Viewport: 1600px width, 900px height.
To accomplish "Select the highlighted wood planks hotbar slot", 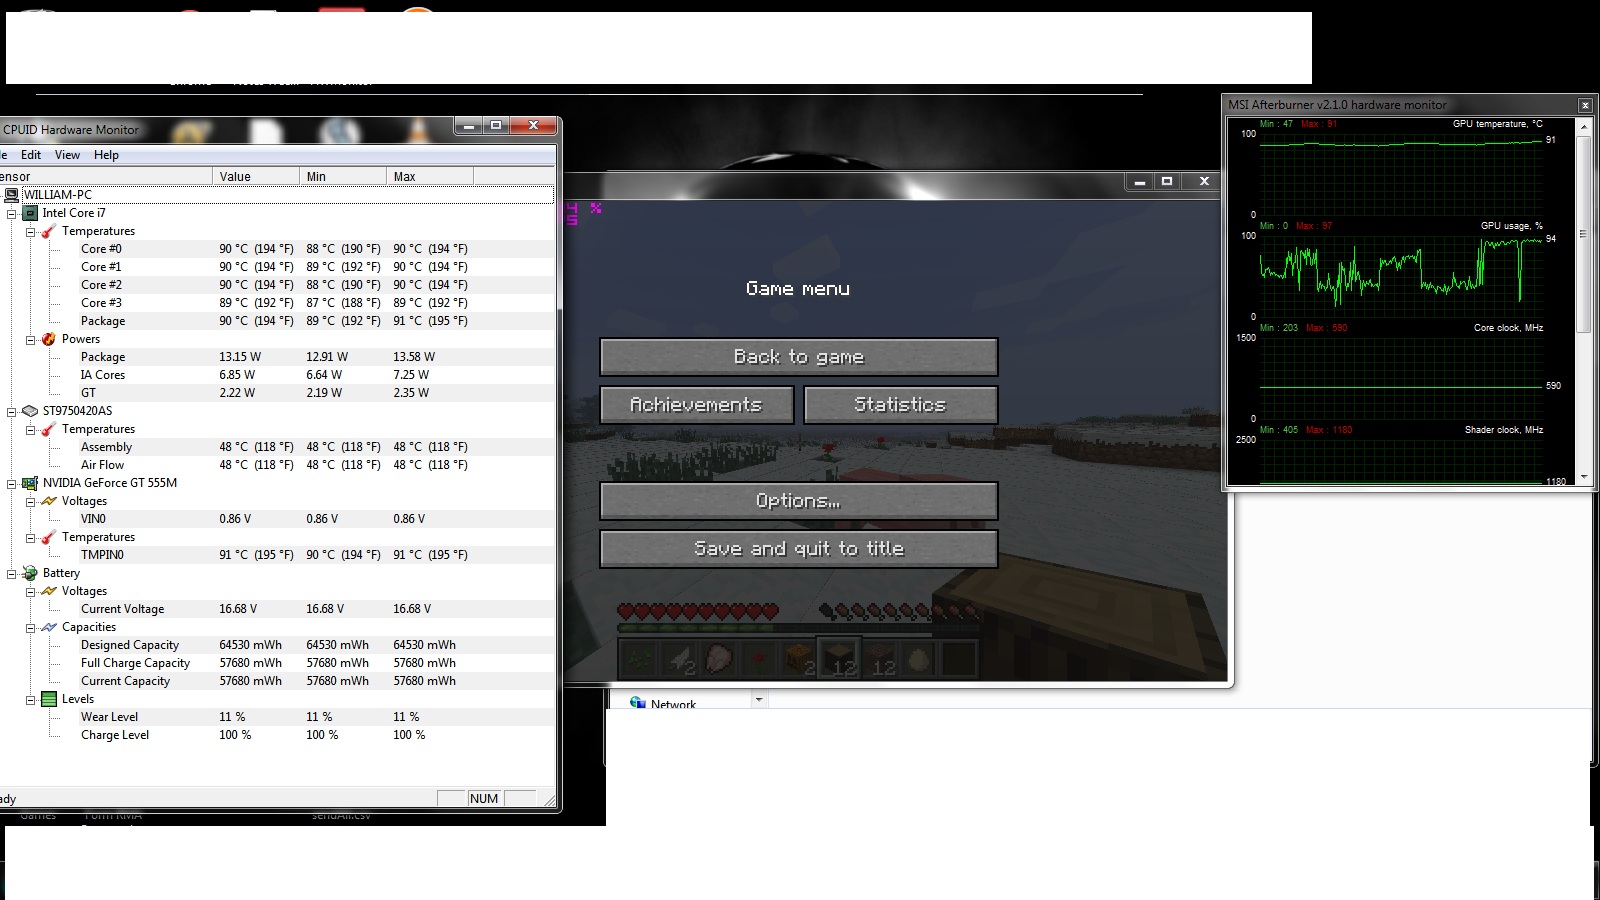I will (x=839, y=658).
